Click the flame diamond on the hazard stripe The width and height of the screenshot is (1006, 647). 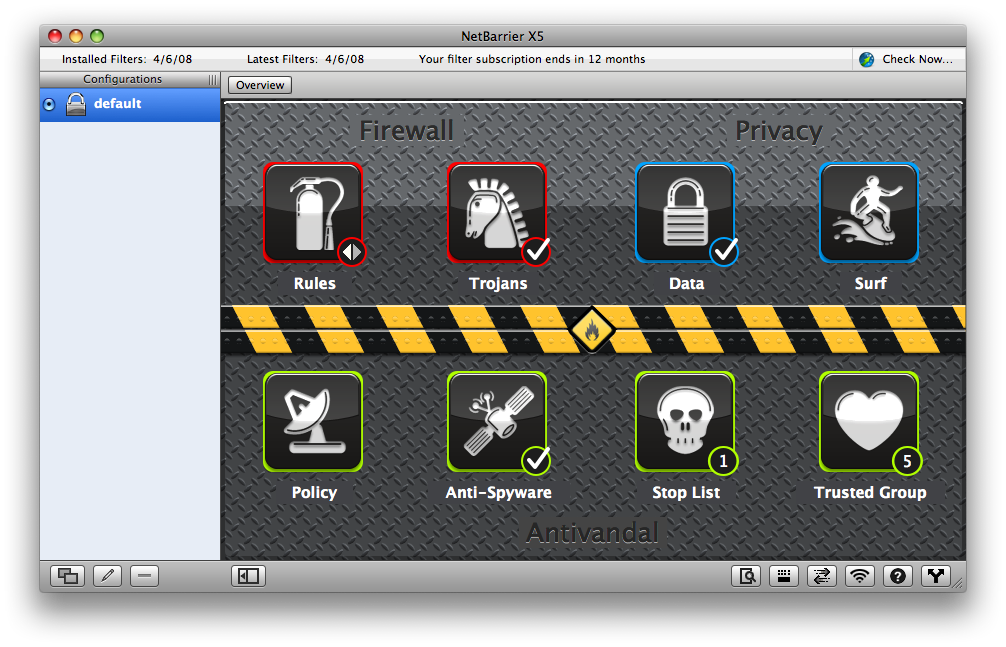[592, 331]
